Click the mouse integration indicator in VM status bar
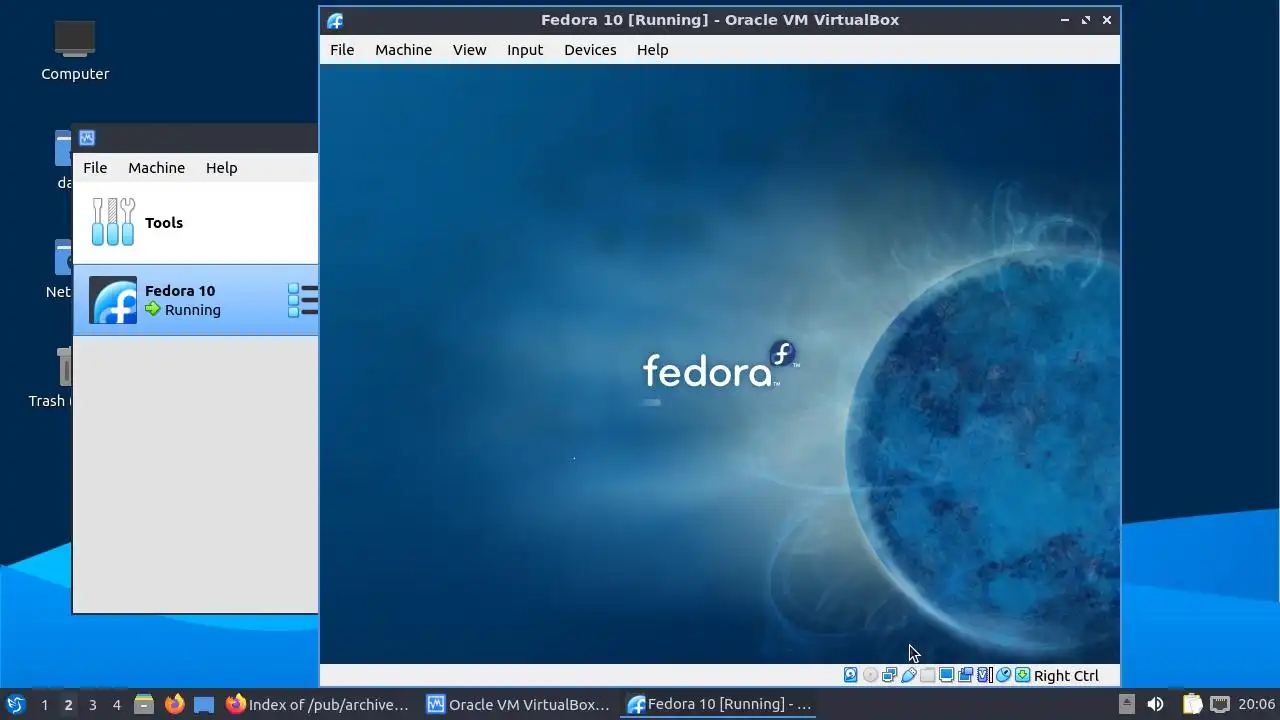Screen dimensions: 1280x720 (x=1003, y=675)
